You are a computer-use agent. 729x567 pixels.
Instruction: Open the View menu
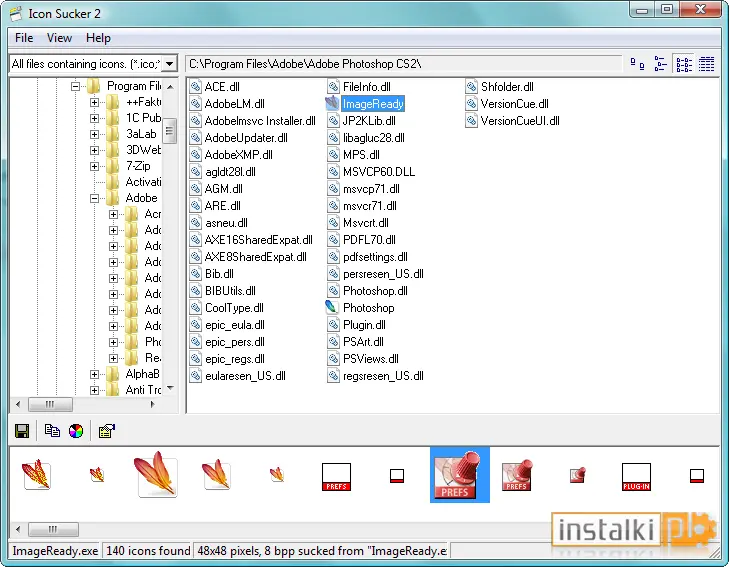[x=59, y=38]
